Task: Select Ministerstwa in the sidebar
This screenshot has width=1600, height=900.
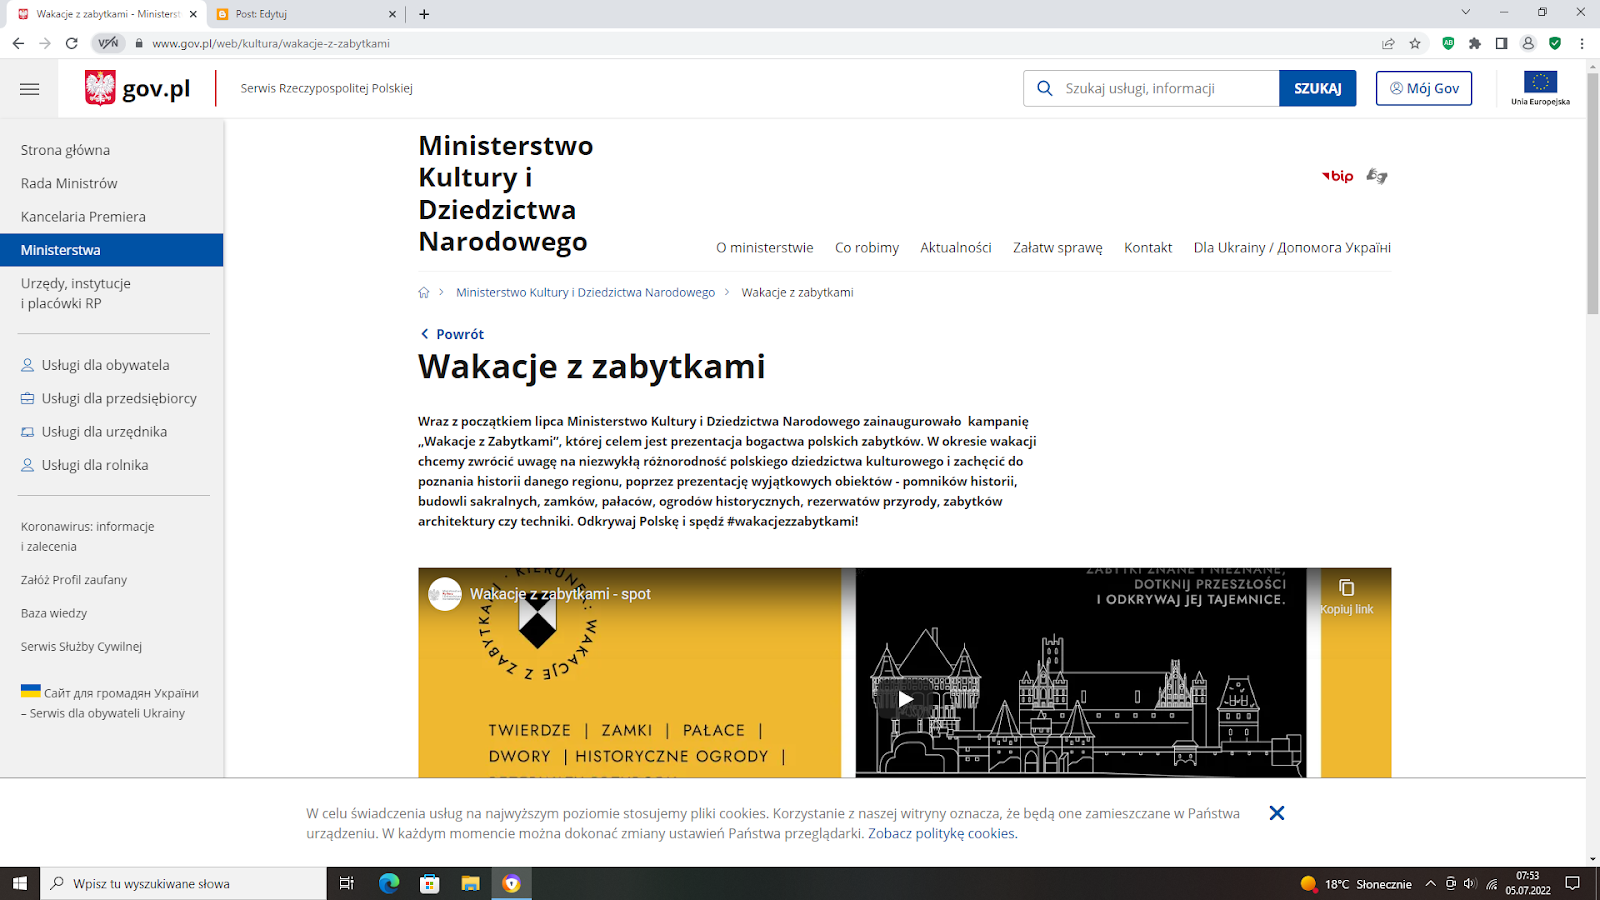Action: 111,250
